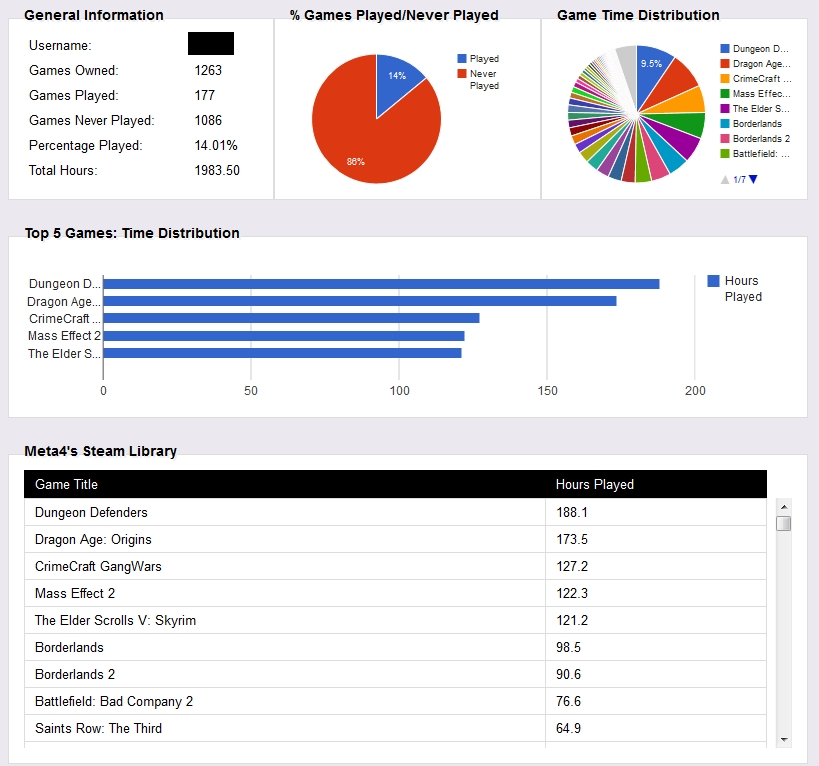
Task: Click the 1/7 legend page indicator
Action: pos(739,180)
